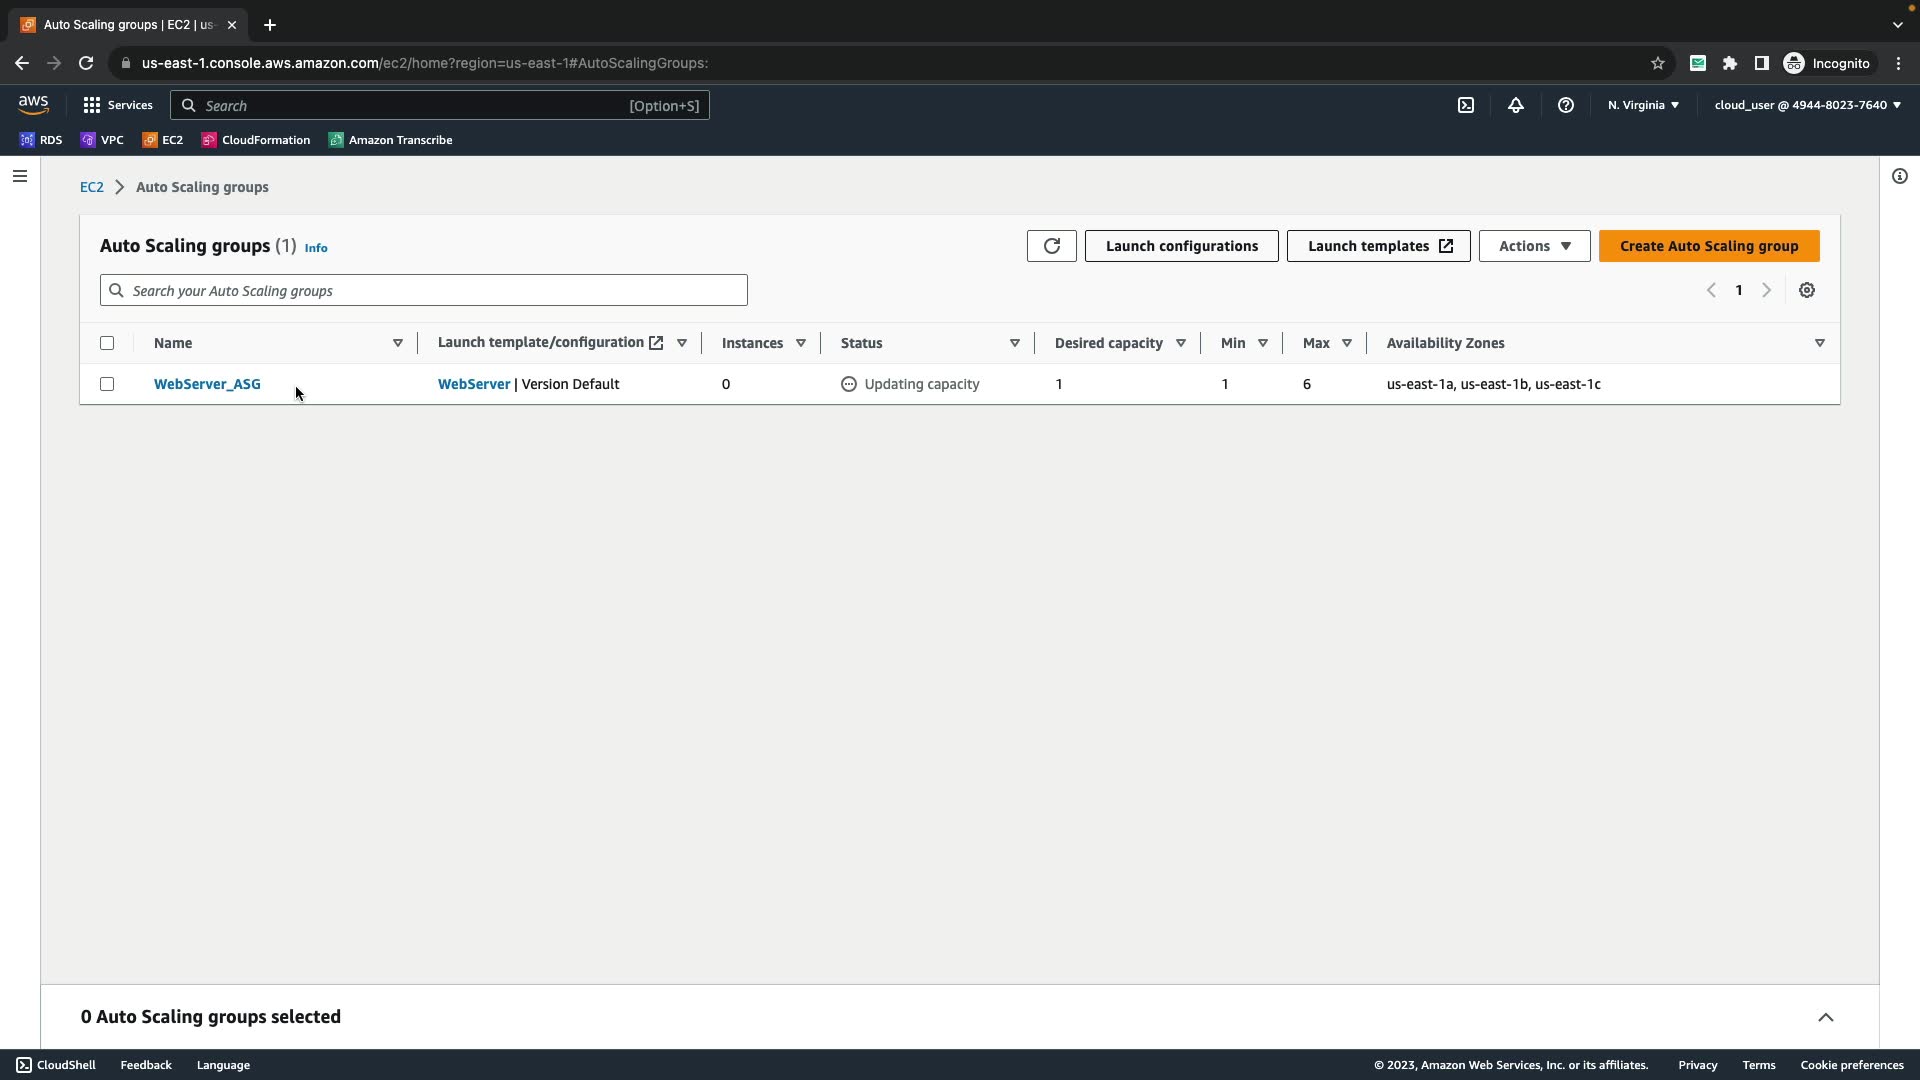This screenshot has height=1080, width=1920.
Task: Click Create Auto Scaling group button
Action: point(1708,246)
